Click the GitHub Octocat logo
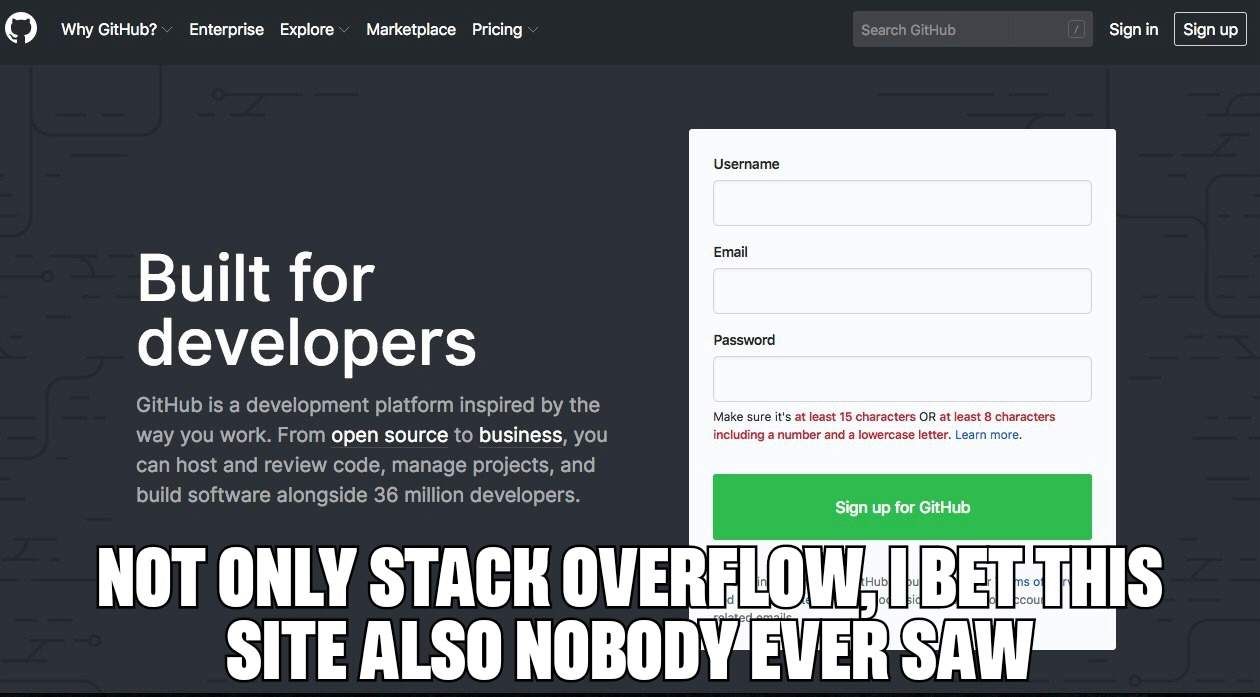The width and height of the screenshot is (1260, 697). pyautogui.click(x=21, y=29)
